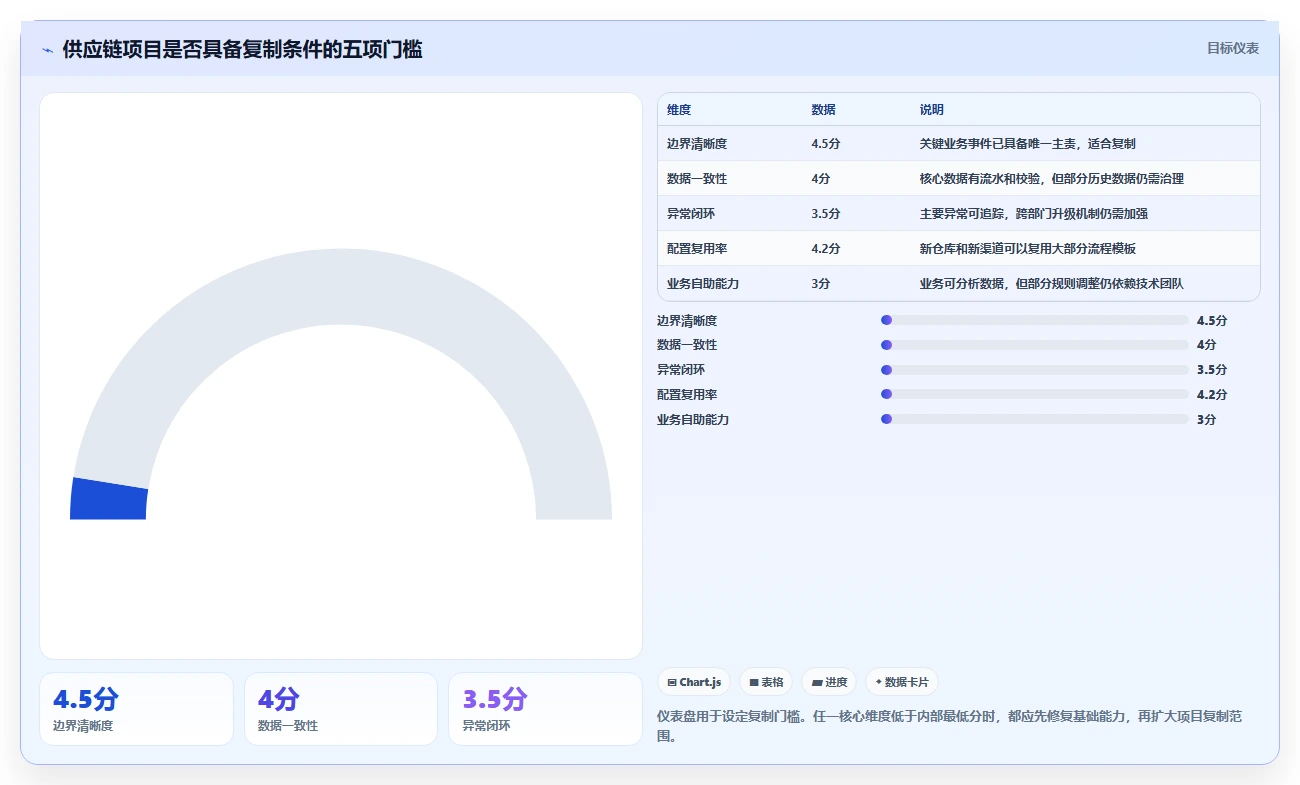Screen dimensions: 1300x785
Task: Click the 边界清晰度 progress bar
Action: click(x=1035, y=320)
